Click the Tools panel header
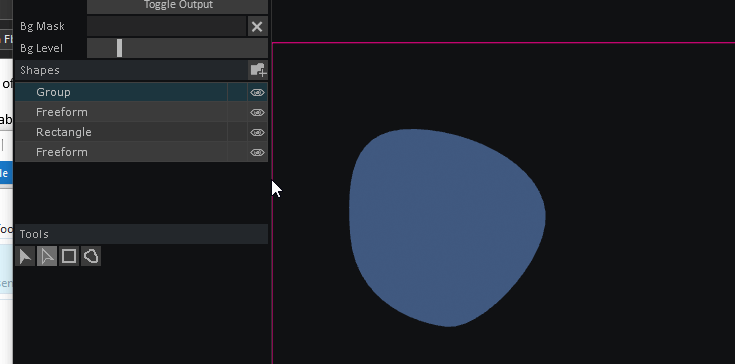This screenshot has width=735, height=364. [142, 234]
